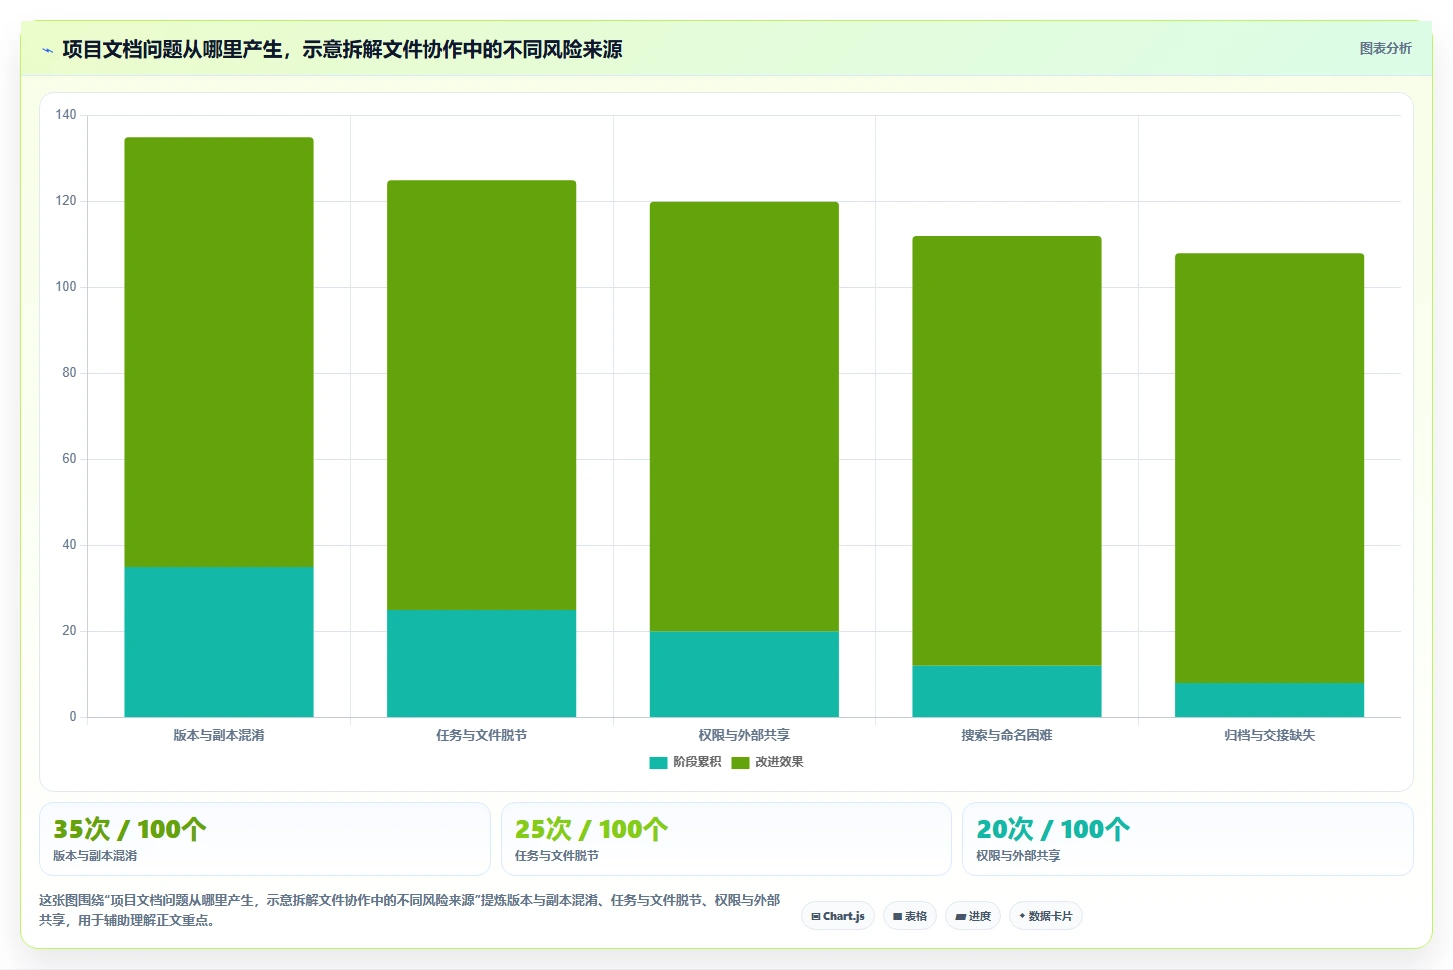Select the Chart.js tag
This screenshot has height=970, width=1453.
(838, 916)
